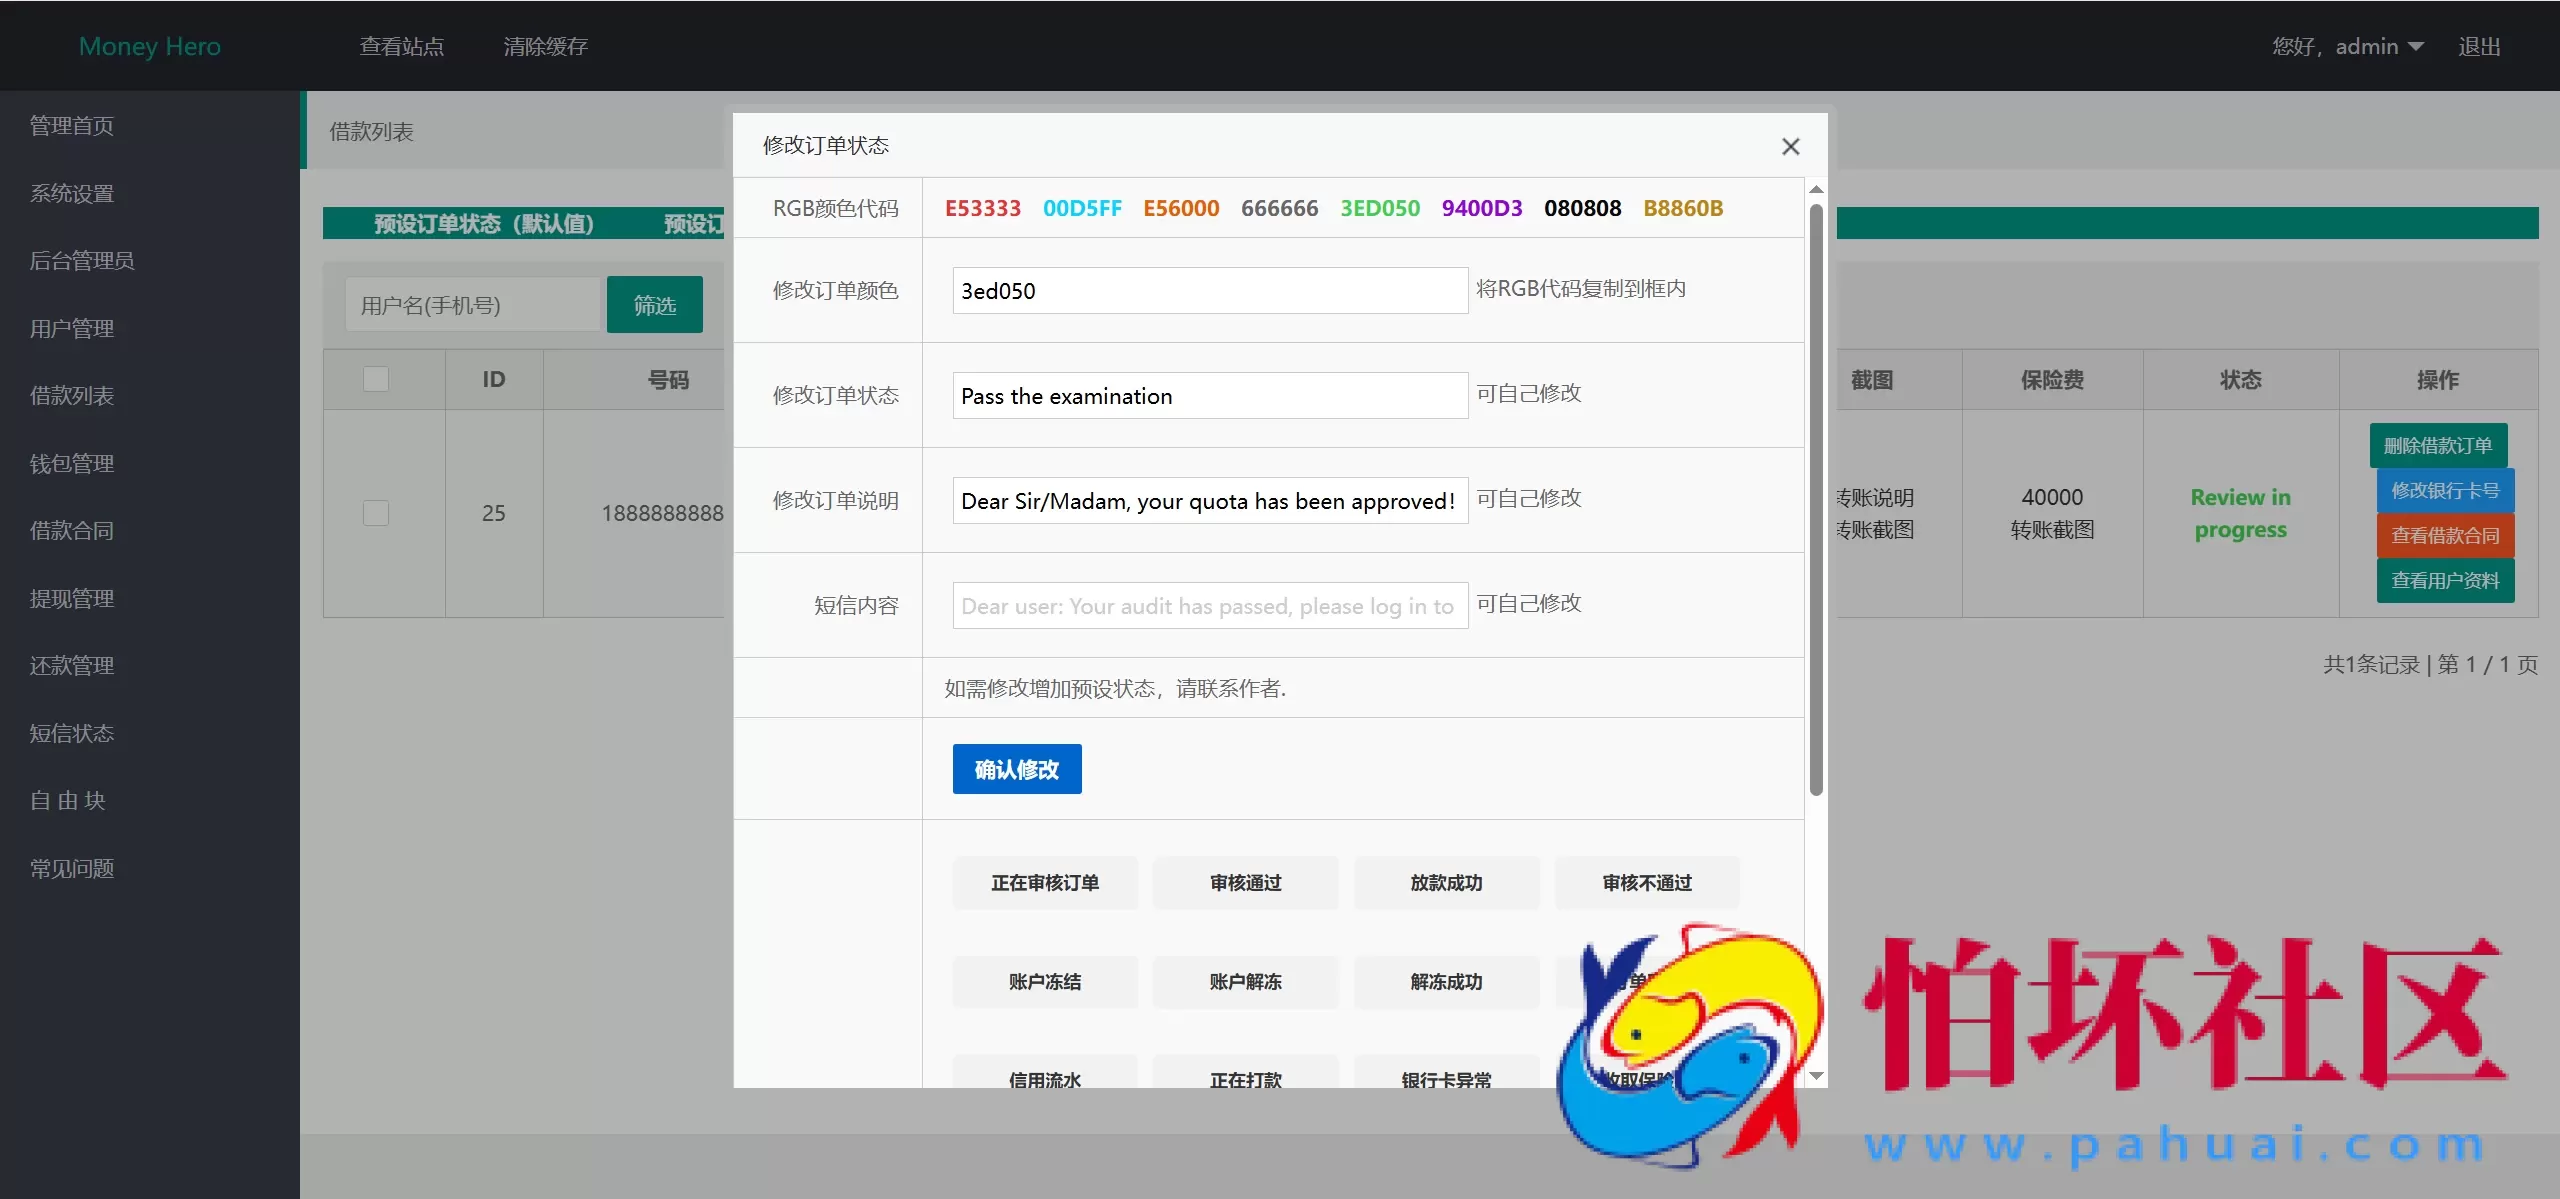The image size is (2560, 1199).
Task: Click the 修改银行卡号 button
Action: (2445, 490)
